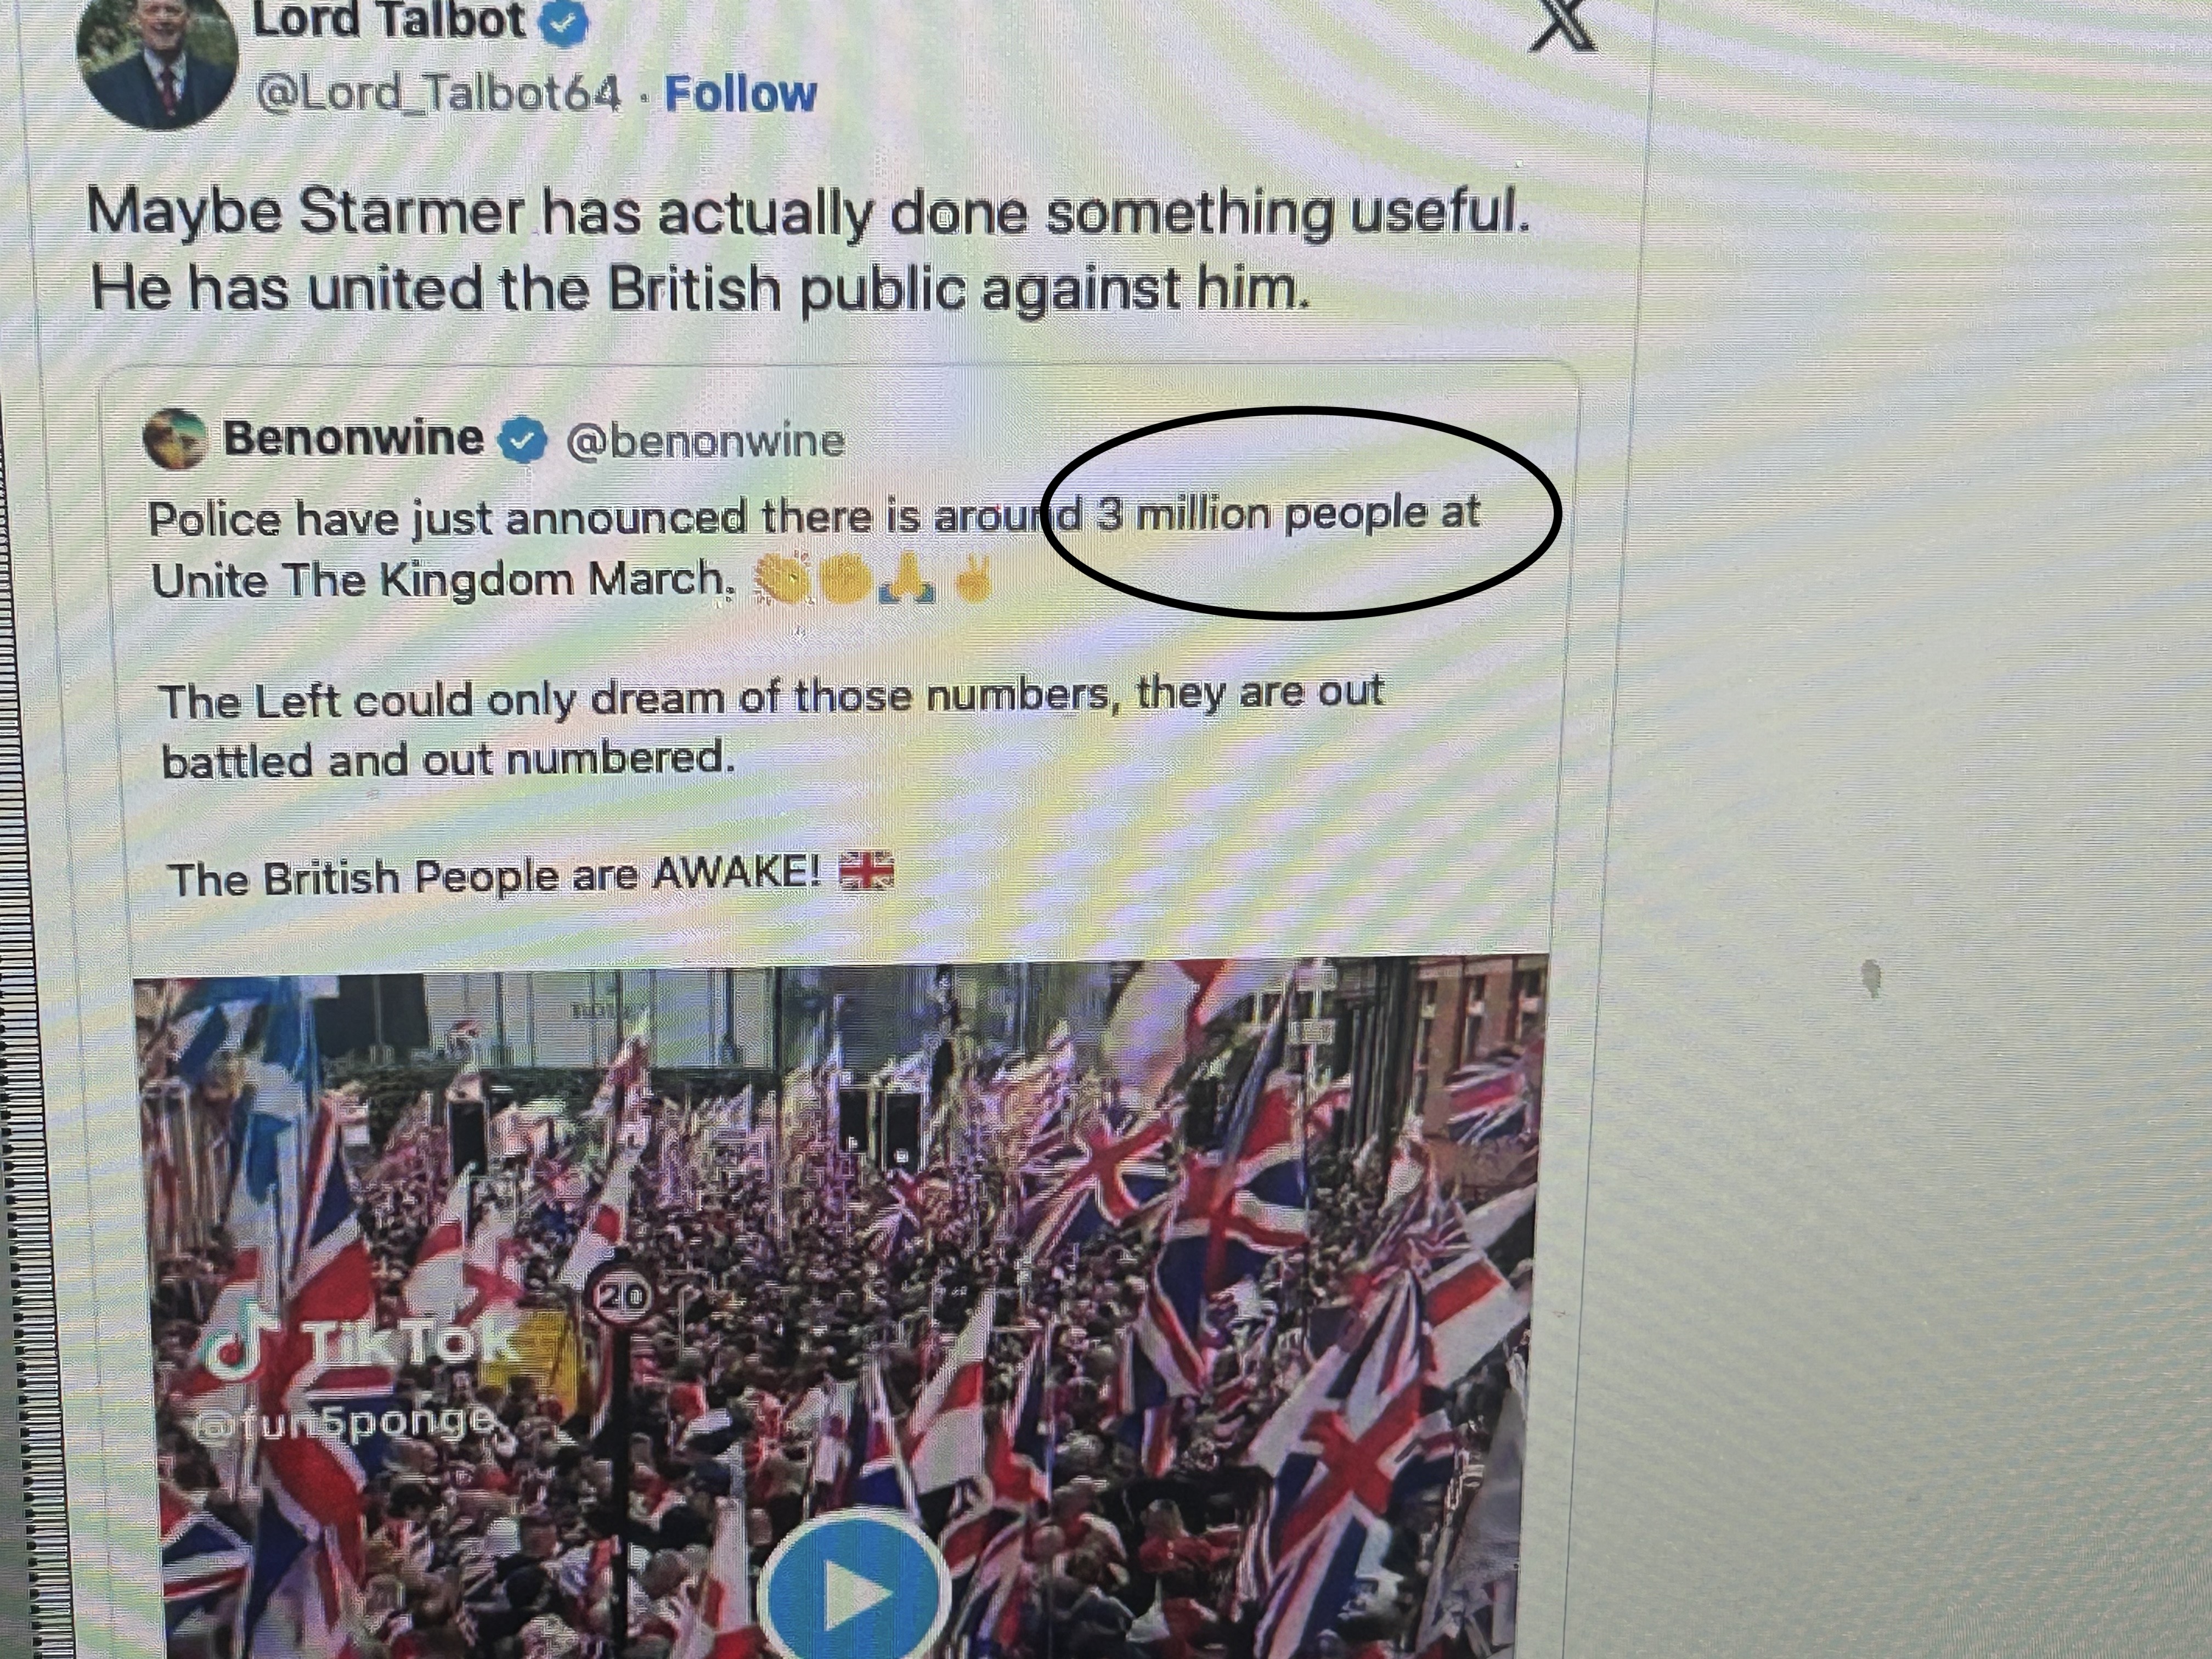Click the quoted 'Police have just announced' text

tap(813, 517)
